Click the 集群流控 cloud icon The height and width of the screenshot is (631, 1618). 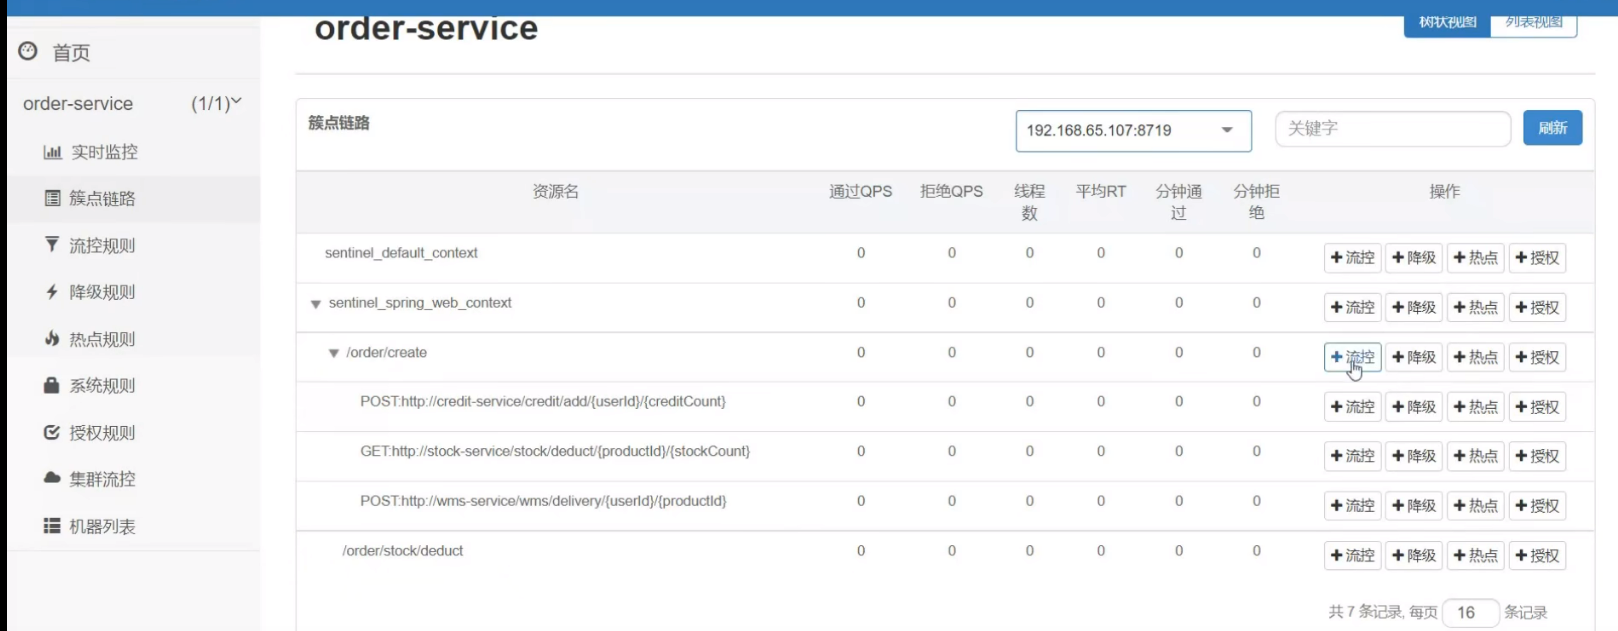[x=52, y=478]
